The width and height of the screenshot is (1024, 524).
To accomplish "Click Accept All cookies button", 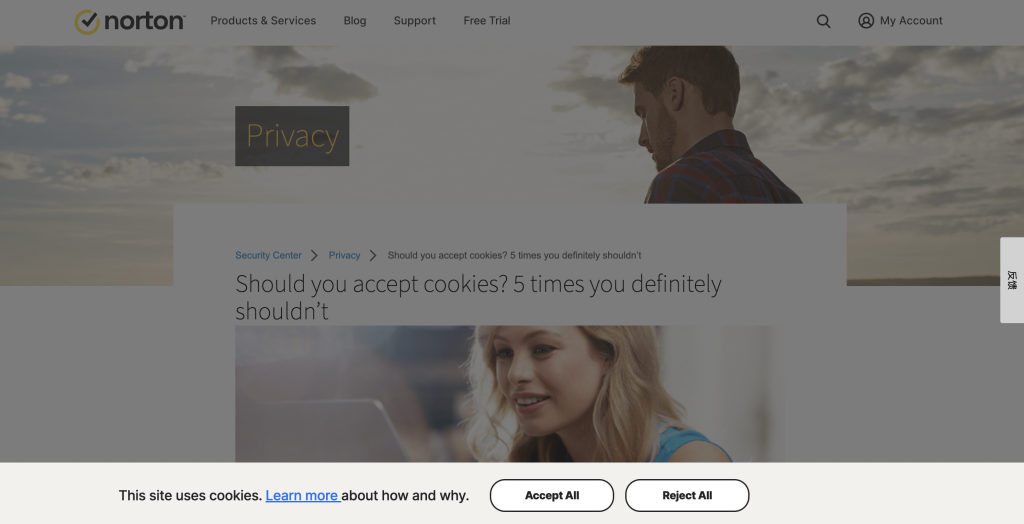I will pyautogui.click(x=552, y=495).
